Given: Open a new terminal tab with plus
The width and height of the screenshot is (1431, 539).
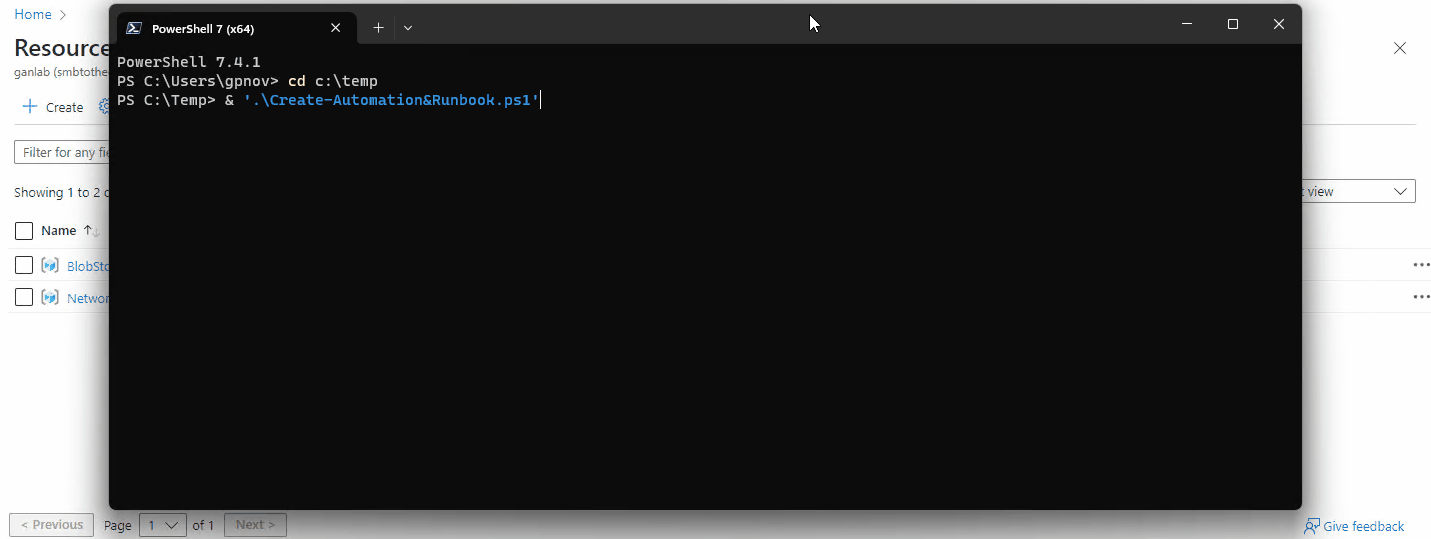Looking at the screenshot, I should (x=378, y=28).
